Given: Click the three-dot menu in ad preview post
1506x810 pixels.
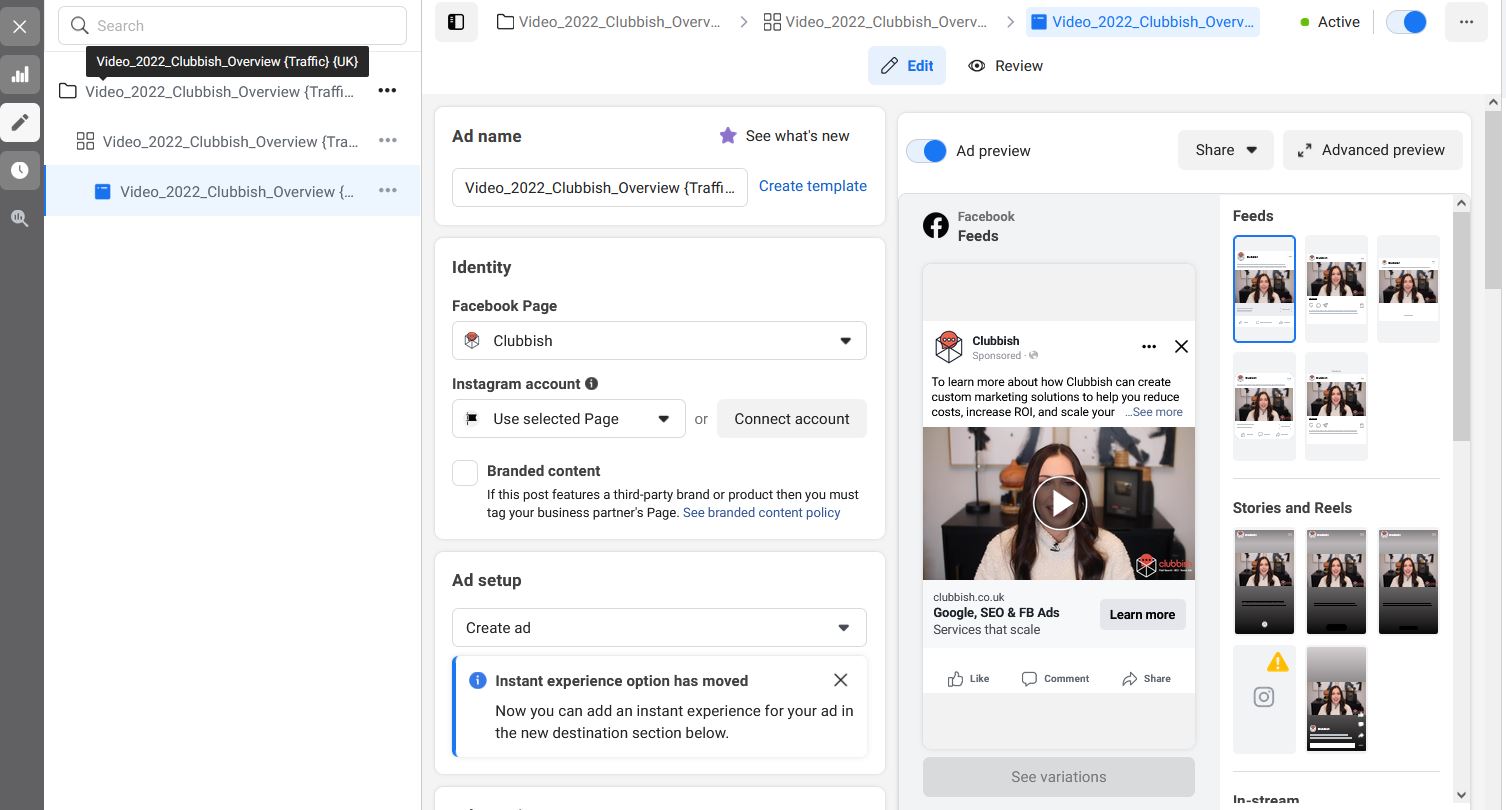Looking at the screenshot, I should [1149, 347].
